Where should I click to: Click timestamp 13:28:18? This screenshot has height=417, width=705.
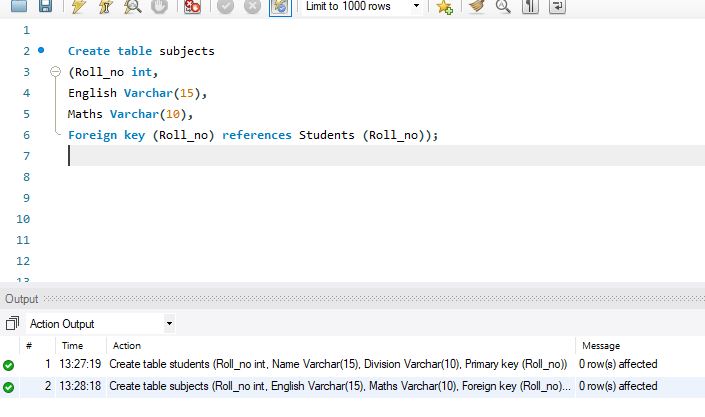tap(80, 386)
